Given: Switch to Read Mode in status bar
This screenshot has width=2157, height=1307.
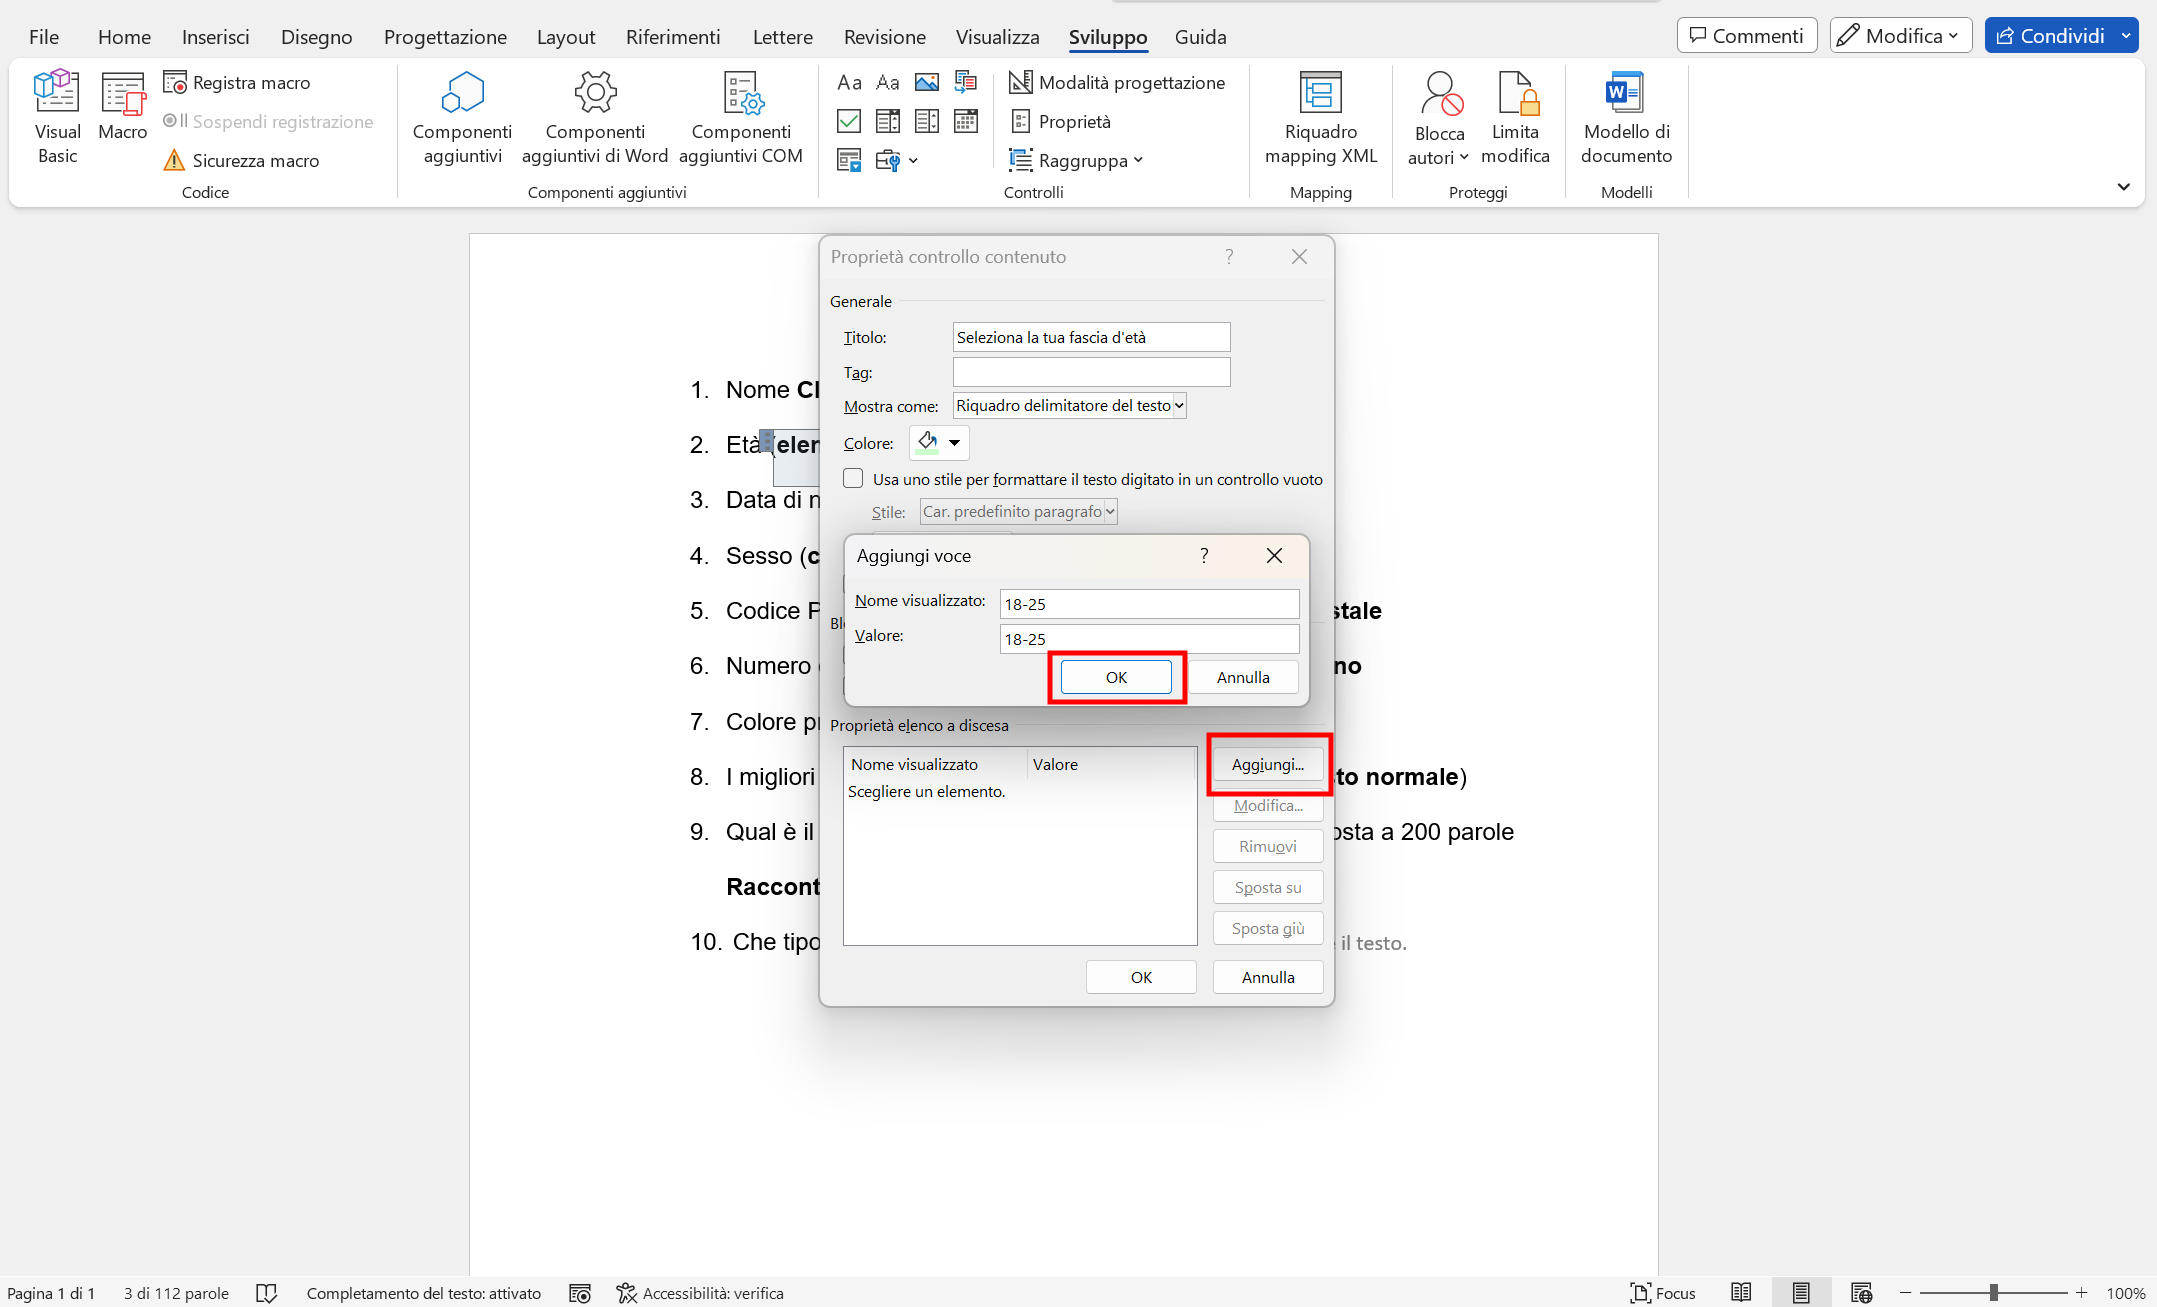Looking at the screenshot, I should click(1741, 1292).
